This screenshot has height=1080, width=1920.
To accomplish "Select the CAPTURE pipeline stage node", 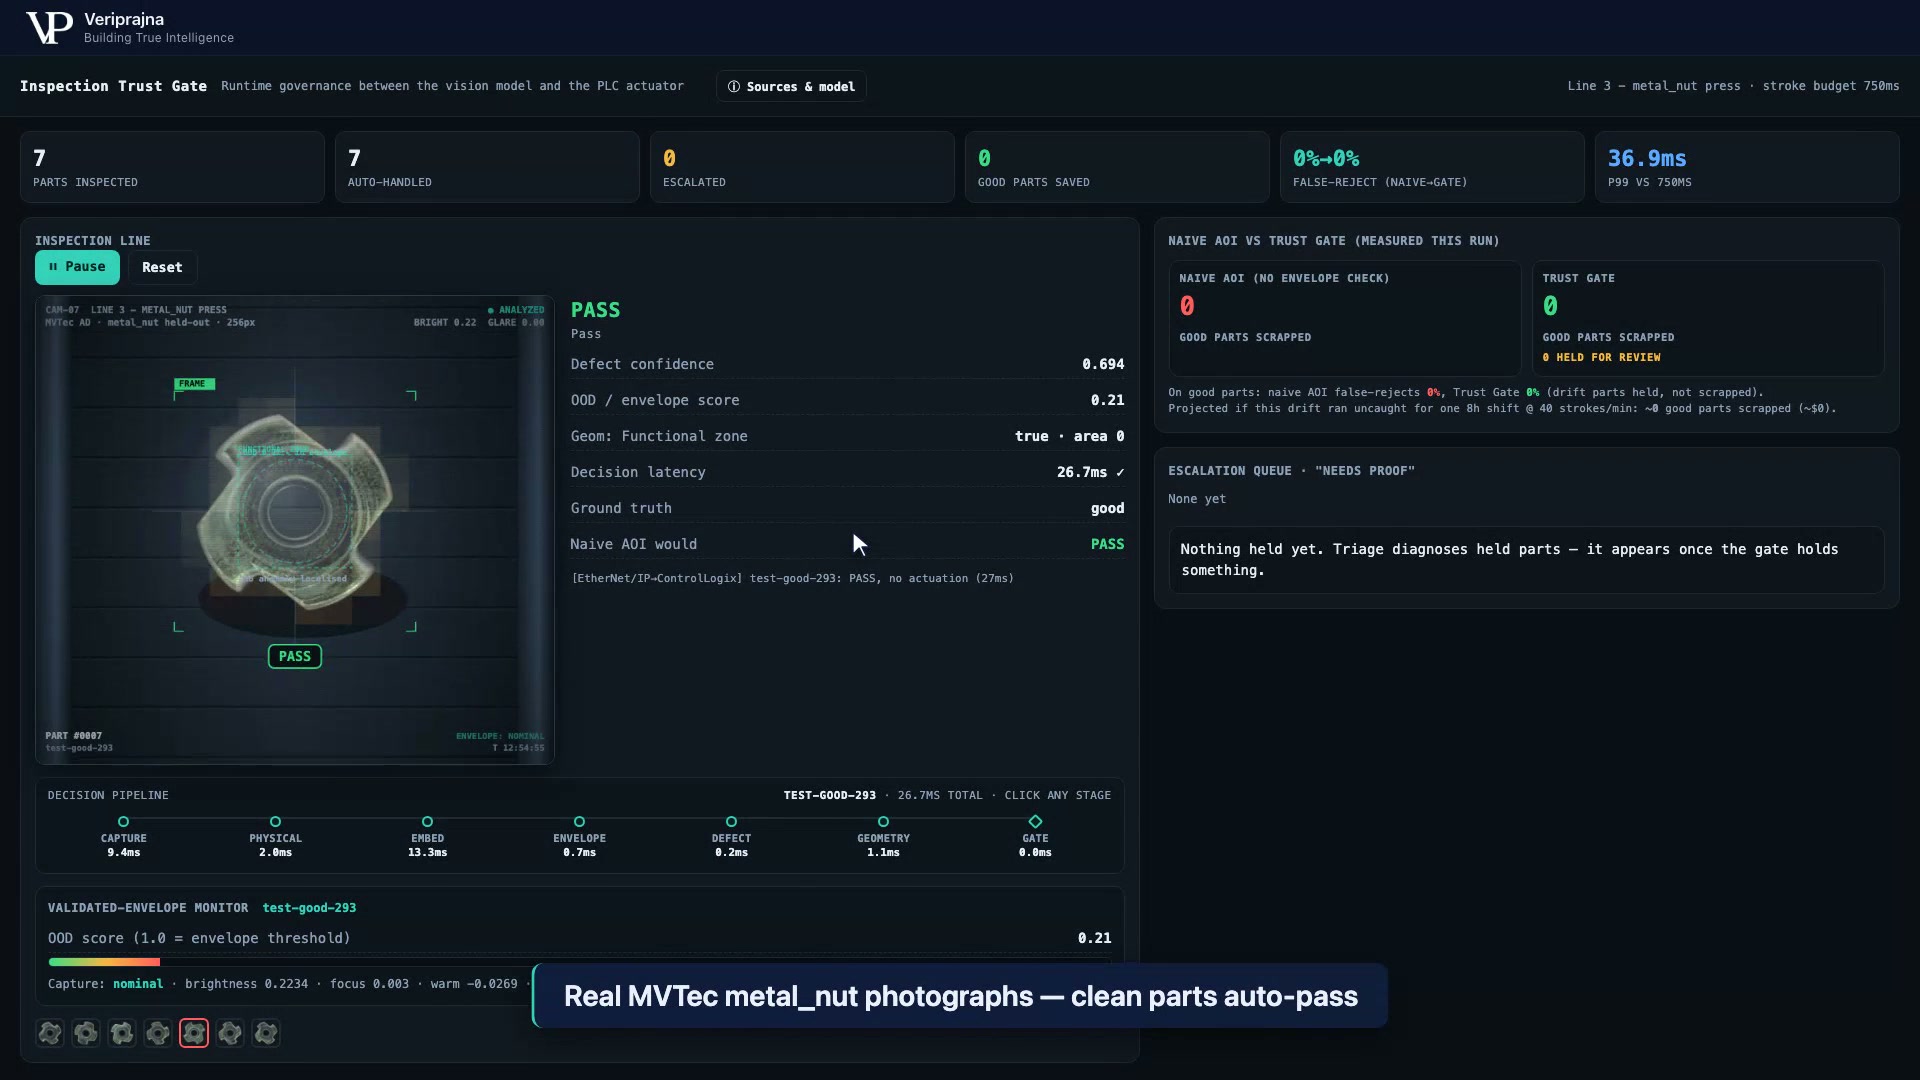I will click(x=124, y=822).
